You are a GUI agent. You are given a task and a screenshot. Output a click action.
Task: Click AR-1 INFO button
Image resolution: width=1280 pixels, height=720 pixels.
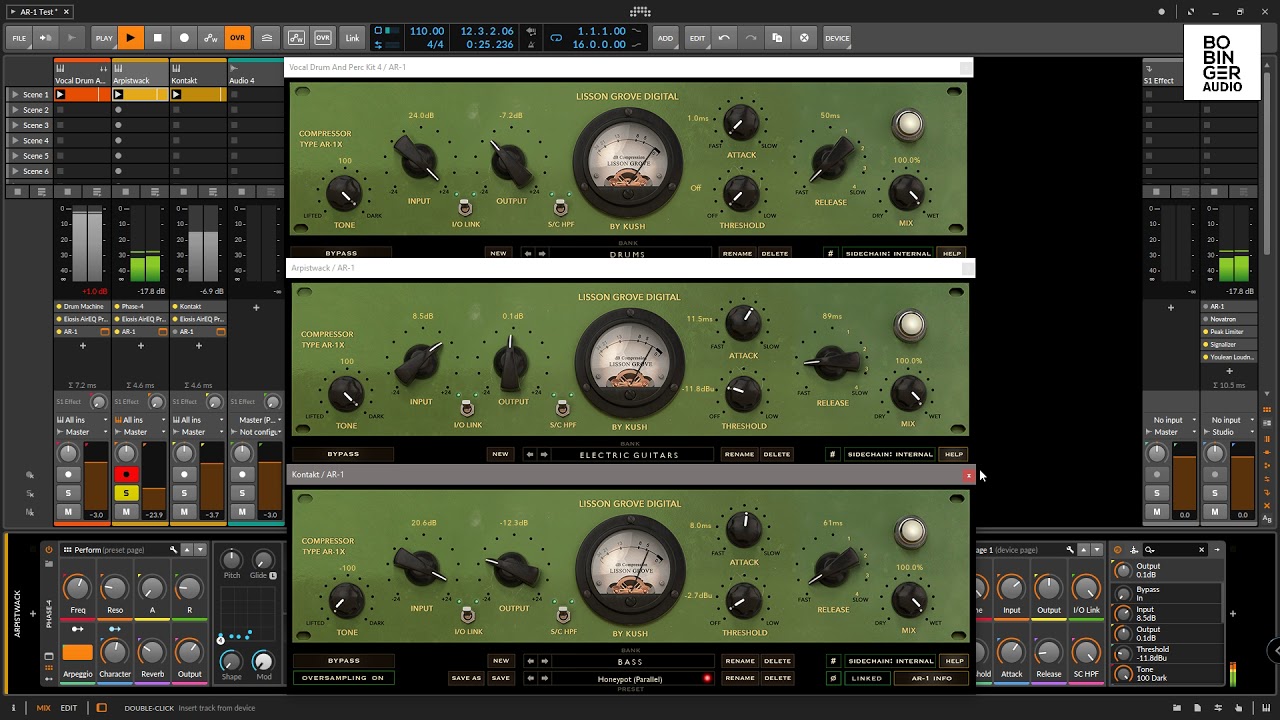coord(932,678)
